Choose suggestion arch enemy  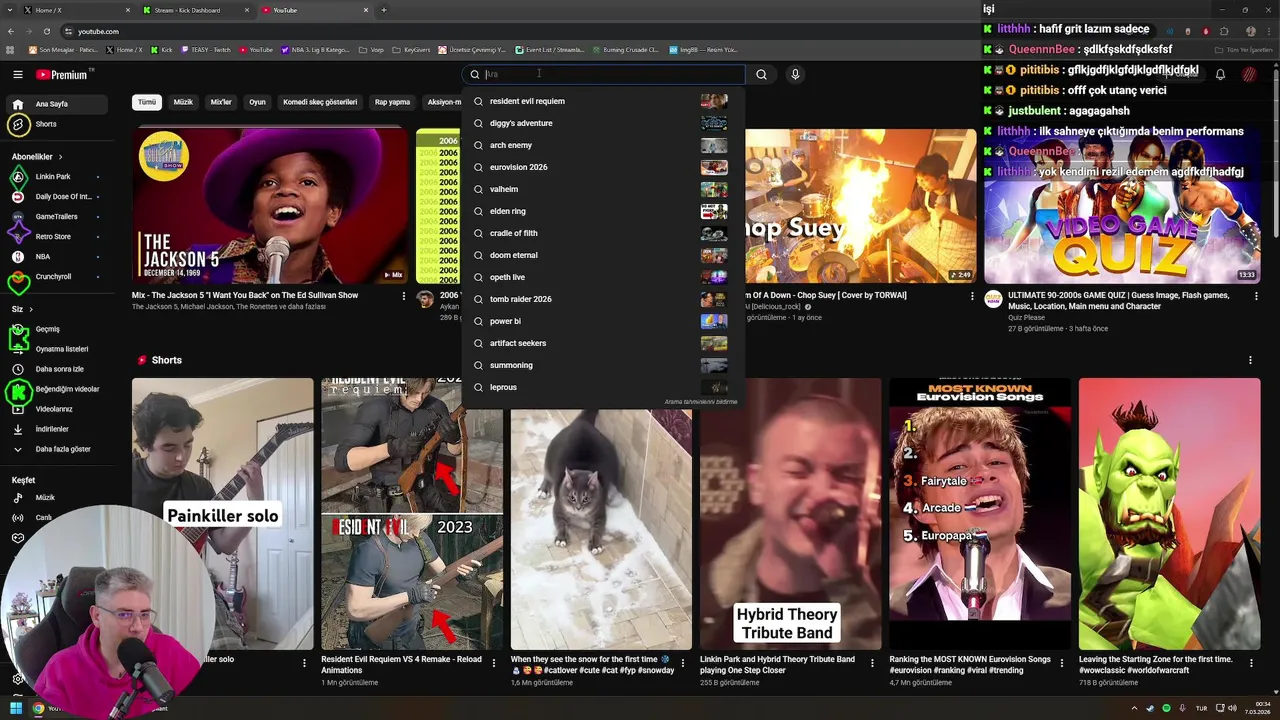(x=601, y=145)
